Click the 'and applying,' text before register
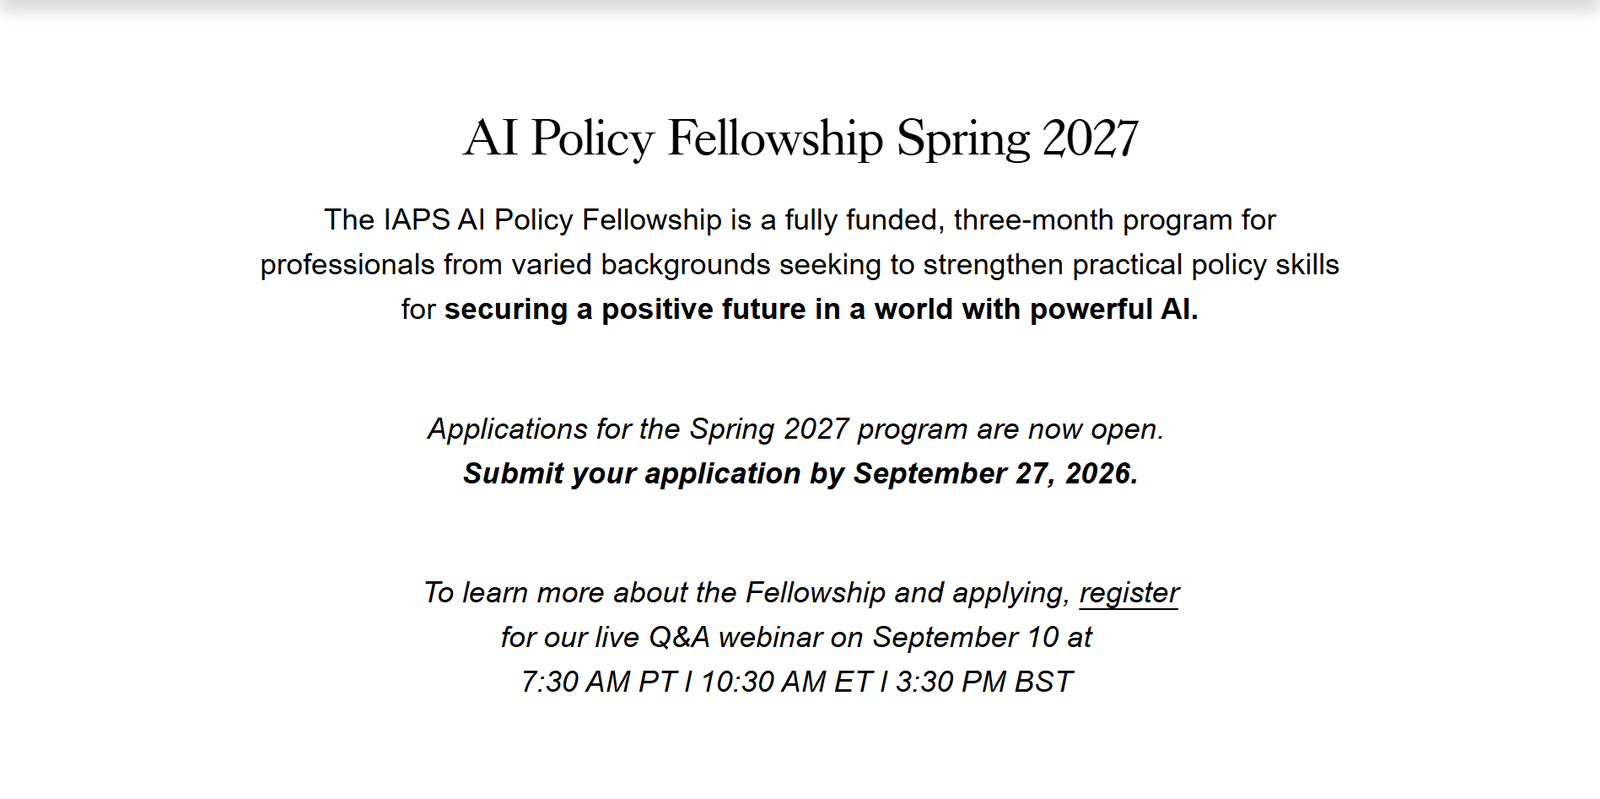The width and height of the screenshot is (1600, 799). [x=982, y=593]
